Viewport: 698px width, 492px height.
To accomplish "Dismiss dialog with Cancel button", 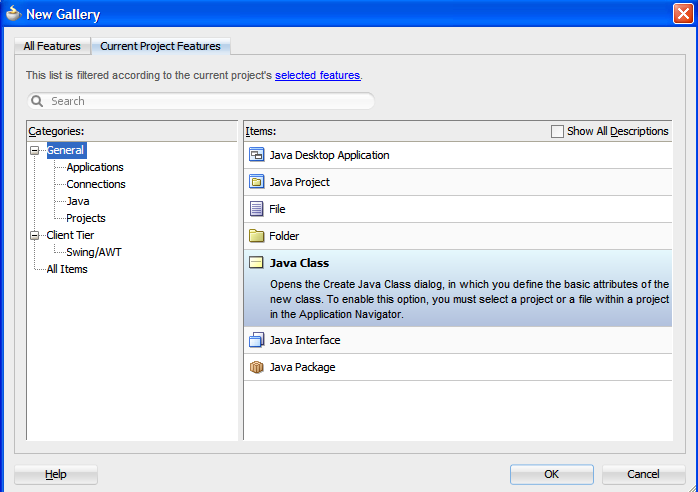I will (x=643, y=474).
